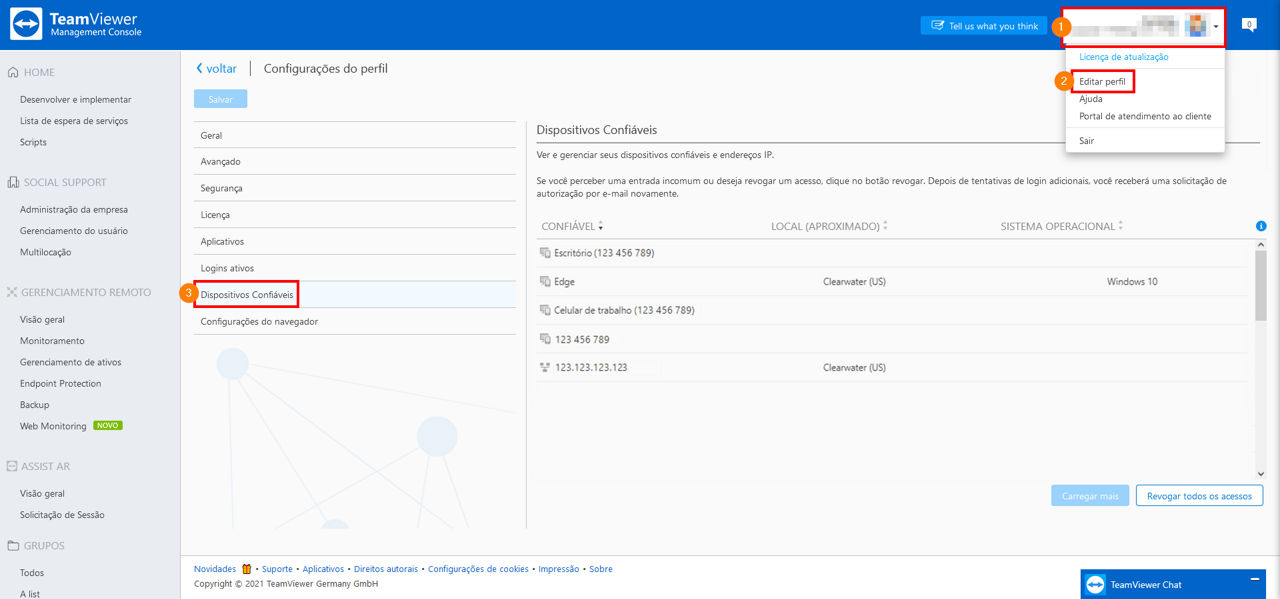Go back using the voltar link
Screen dimensions: 1280x599
(x=217, y=69)
